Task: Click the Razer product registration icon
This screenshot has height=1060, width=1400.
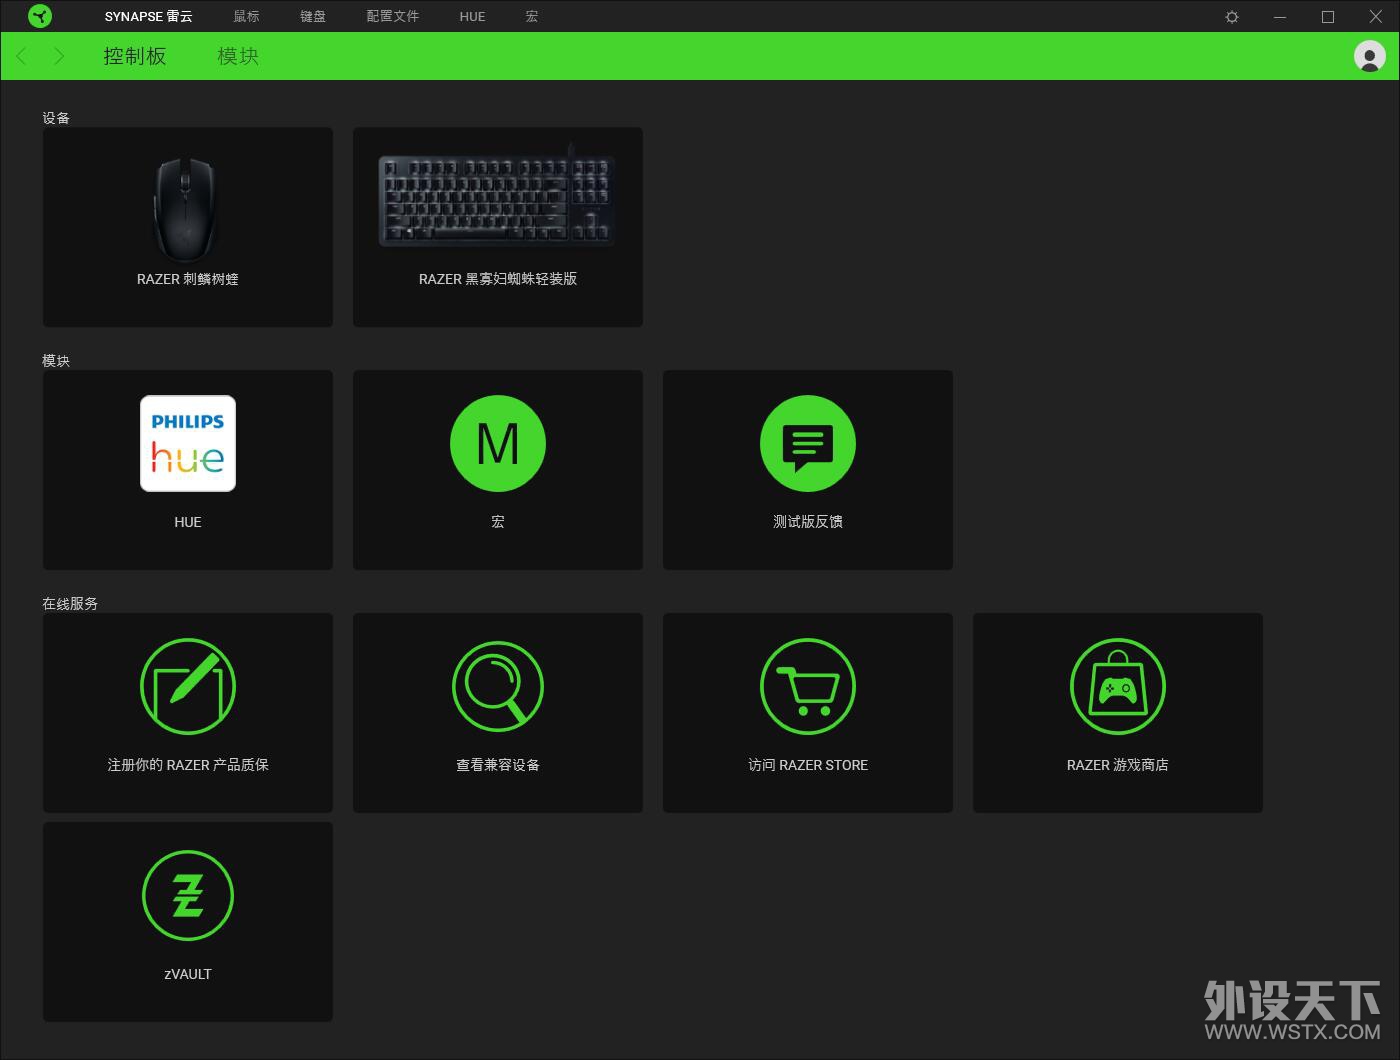Action: coord(188,686)
